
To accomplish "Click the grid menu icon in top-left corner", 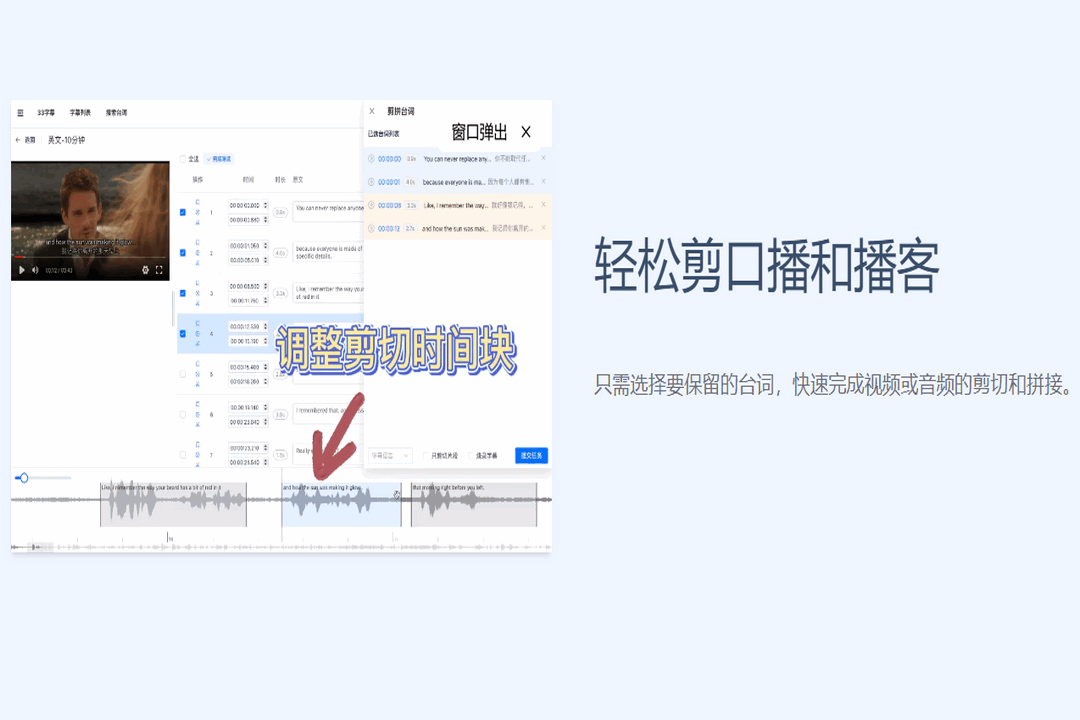I will [21, 112].
